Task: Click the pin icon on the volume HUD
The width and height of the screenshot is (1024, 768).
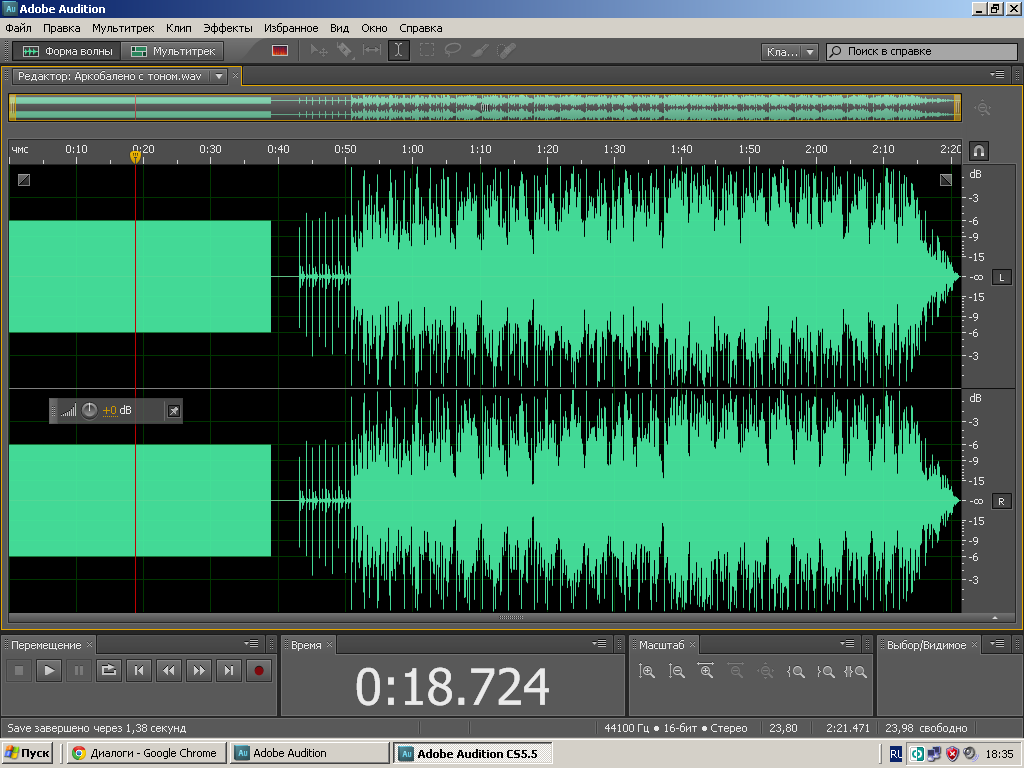Action: [x=173, y=410]
